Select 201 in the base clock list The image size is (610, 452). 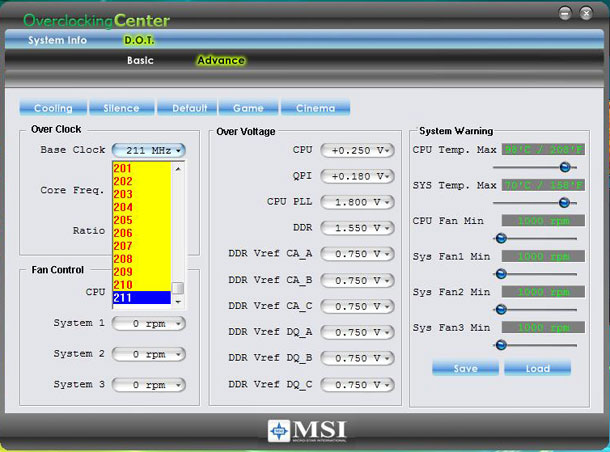pyautogui.click(x=142, y=168)
